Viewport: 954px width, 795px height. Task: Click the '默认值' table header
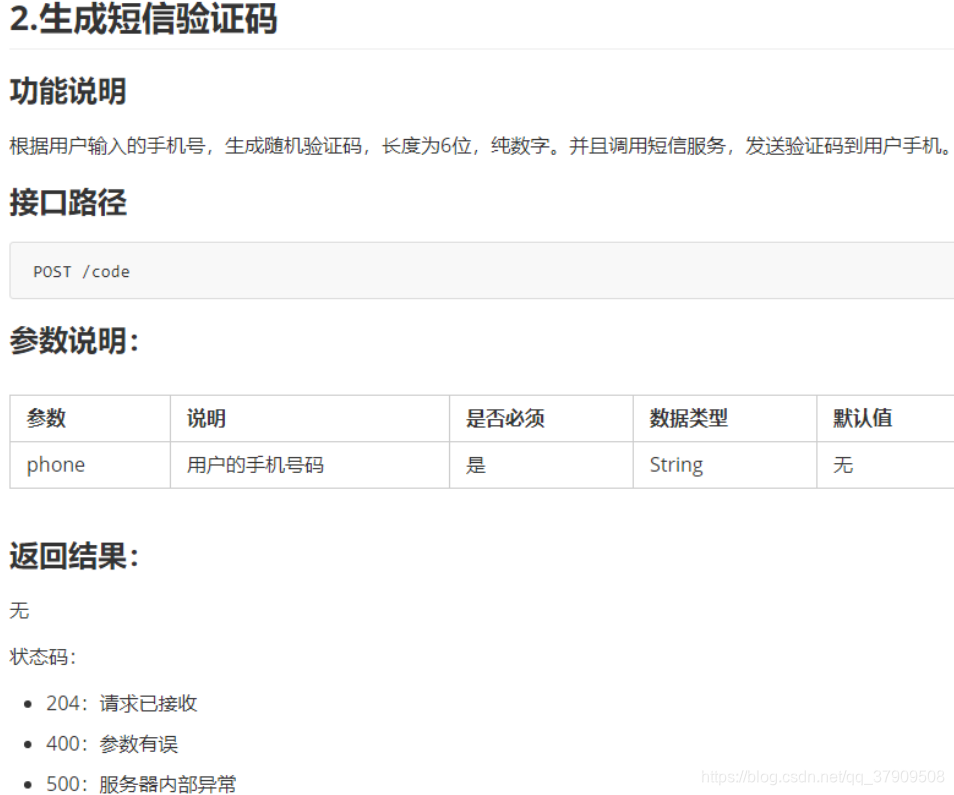[885, 418]
